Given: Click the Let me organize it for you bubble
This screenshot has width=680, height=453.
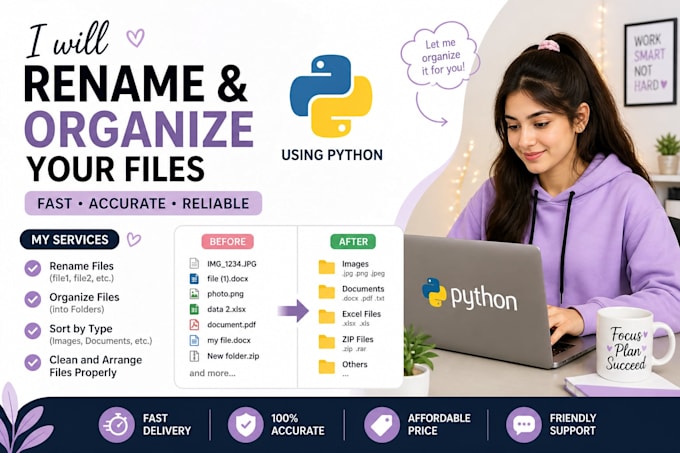Looking at the screenshot, I should 440,55.
